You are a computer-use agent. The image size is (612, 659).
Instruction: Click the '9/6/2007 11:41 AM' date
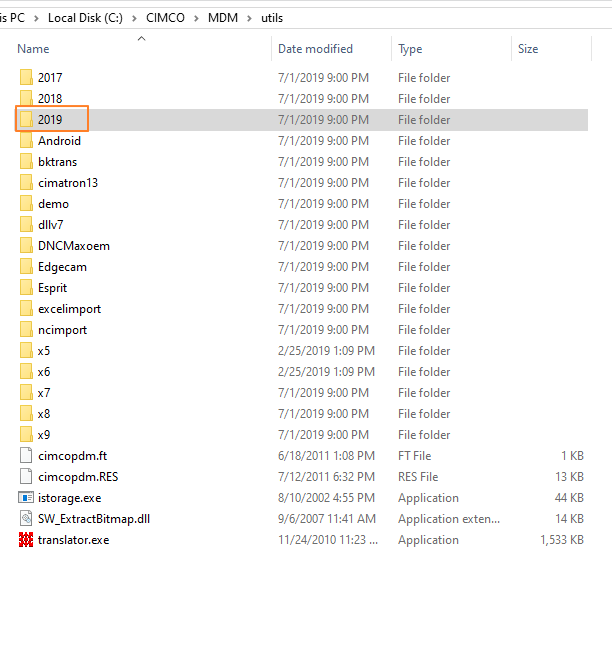(x=327, y=519)
